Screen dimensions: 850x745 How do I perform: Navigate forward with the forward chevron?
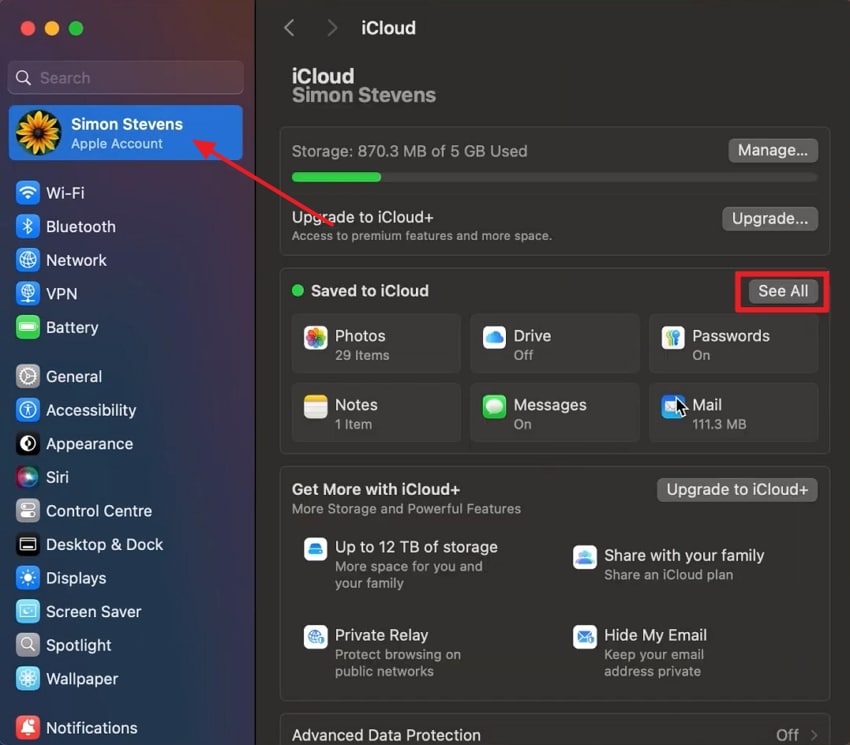[x=333, y=28]
